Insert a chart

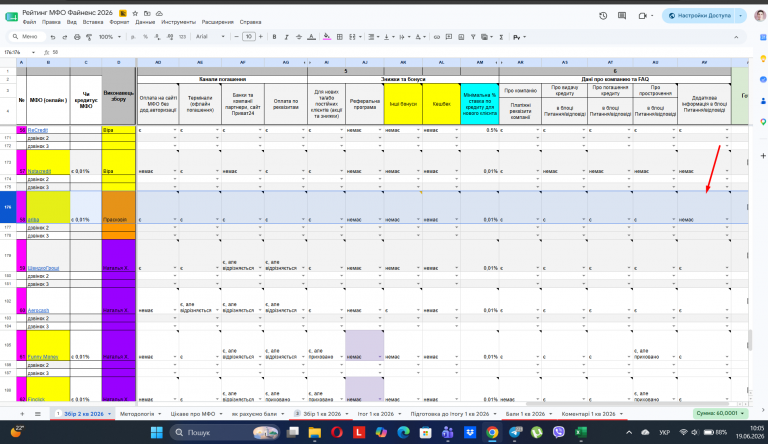point(461,37)
